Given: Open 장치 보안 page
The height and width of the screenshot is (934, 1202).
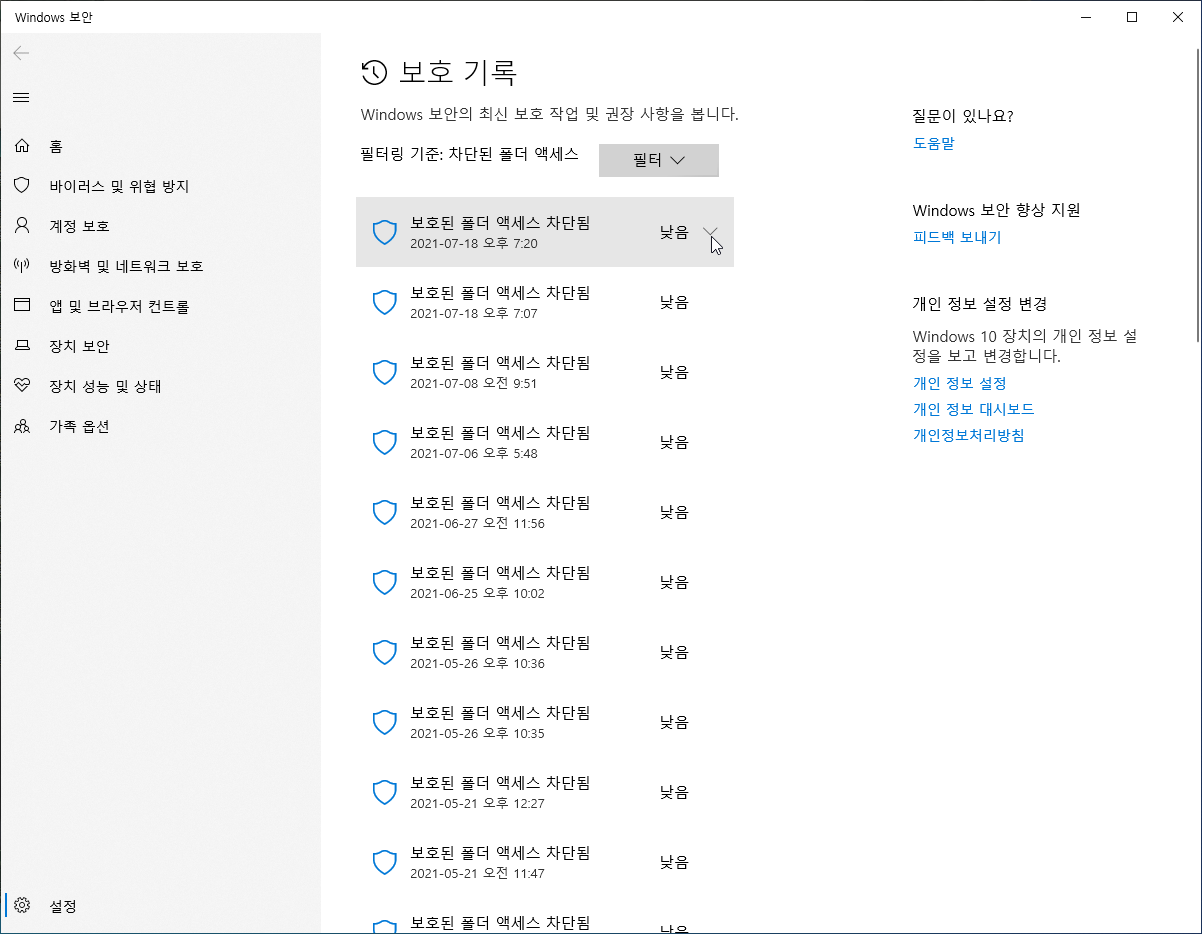Looking at the screenshot, I should (79, 346).
